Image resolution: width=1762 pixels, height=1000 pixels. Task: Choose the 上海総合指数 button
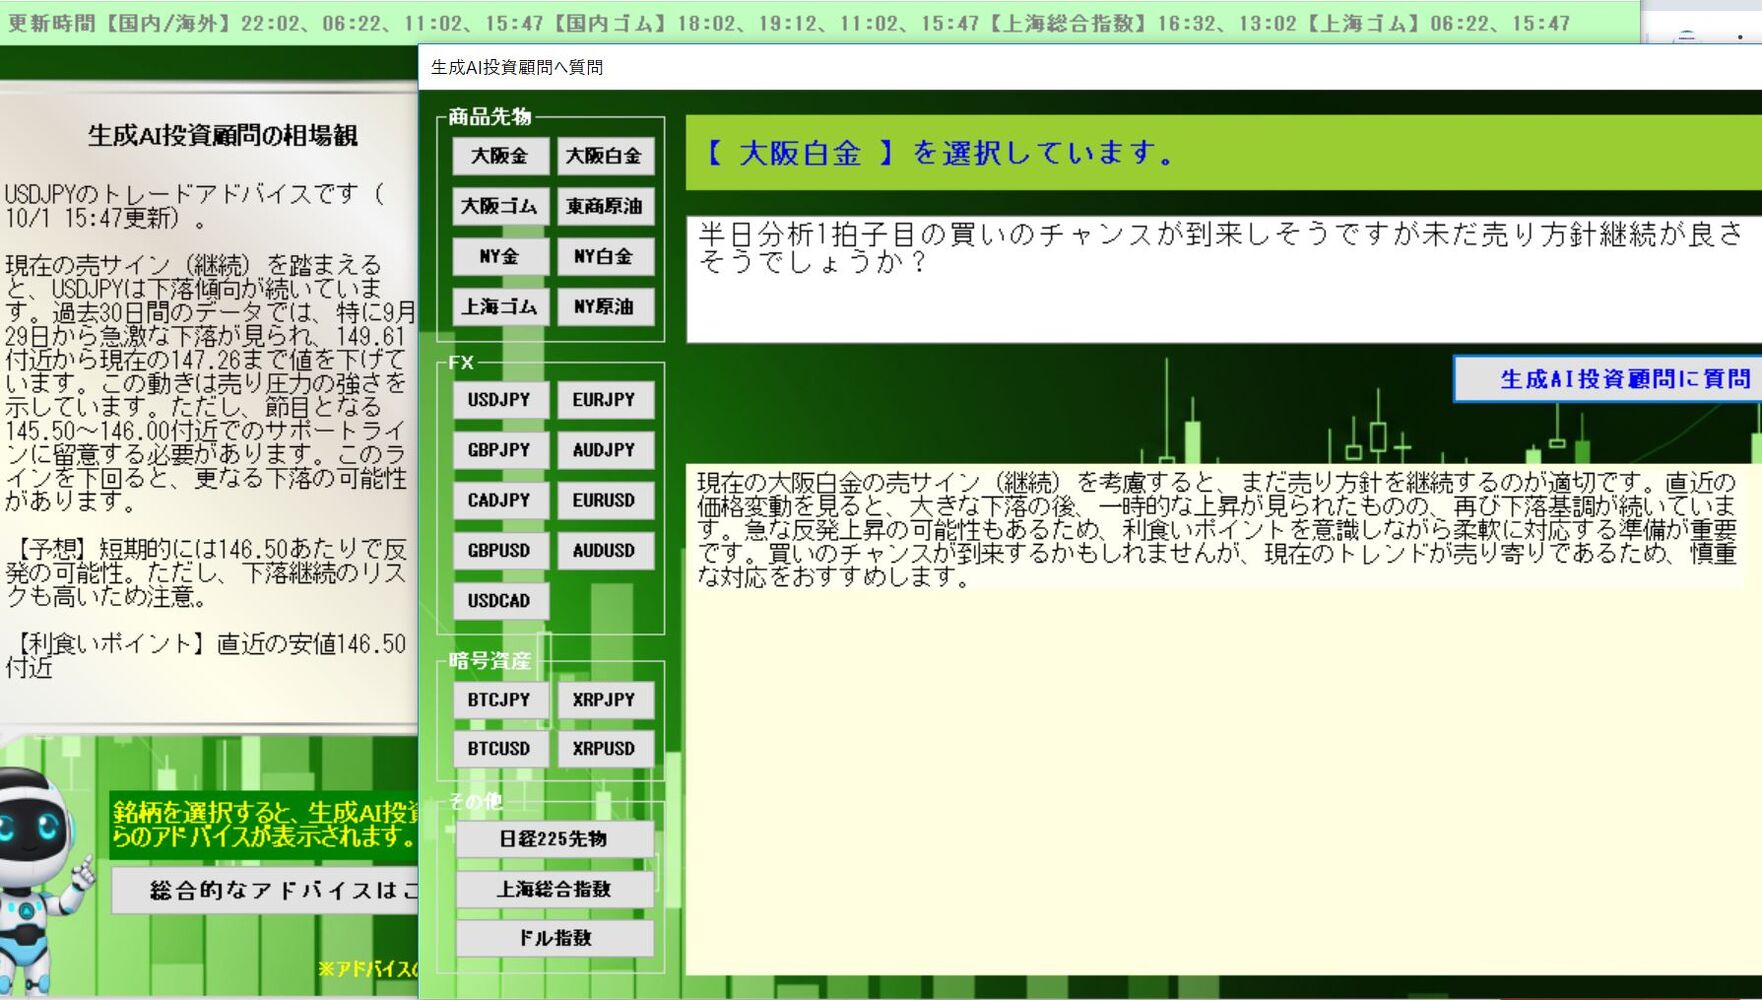[x=554, y=889]
